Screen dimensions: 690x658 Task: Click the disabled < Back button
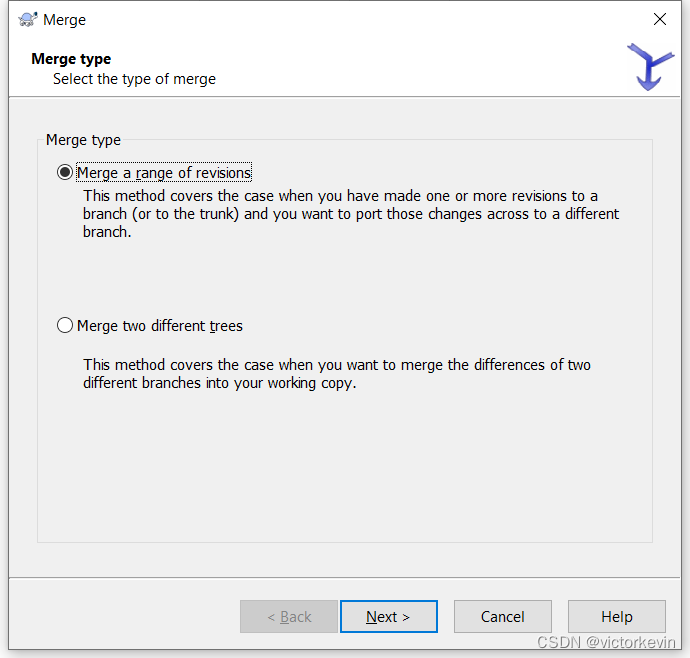(x=289, y=616)
